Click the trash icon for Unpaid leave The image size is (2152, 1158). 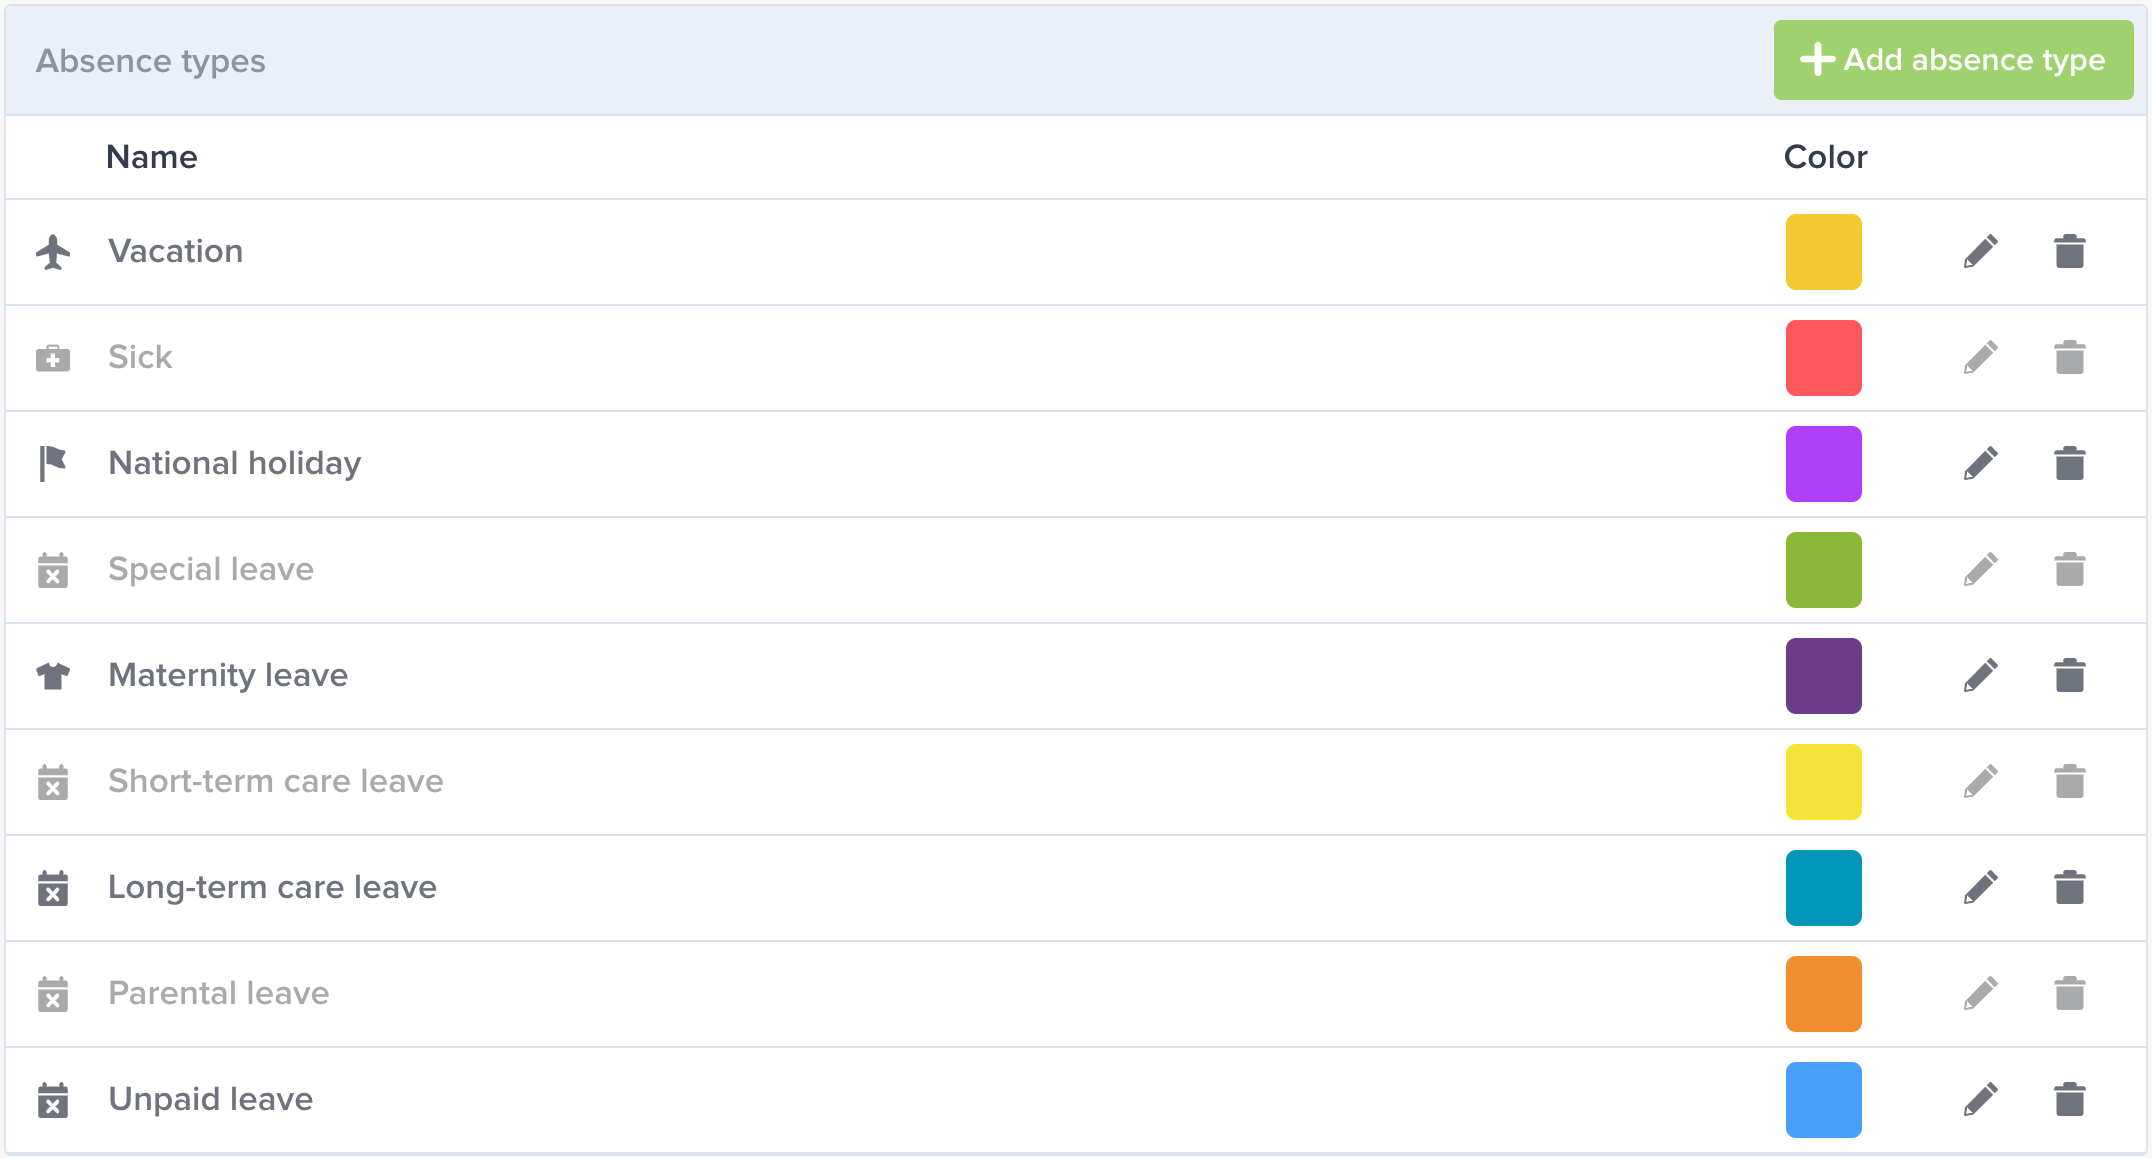tap(2069, 1100)
